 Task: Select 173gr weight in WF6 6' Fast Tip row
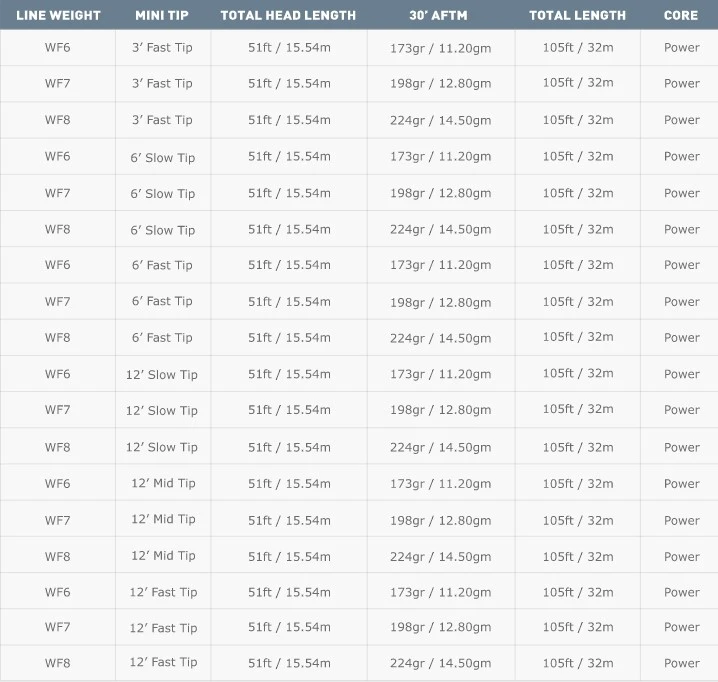pos(440,265)
